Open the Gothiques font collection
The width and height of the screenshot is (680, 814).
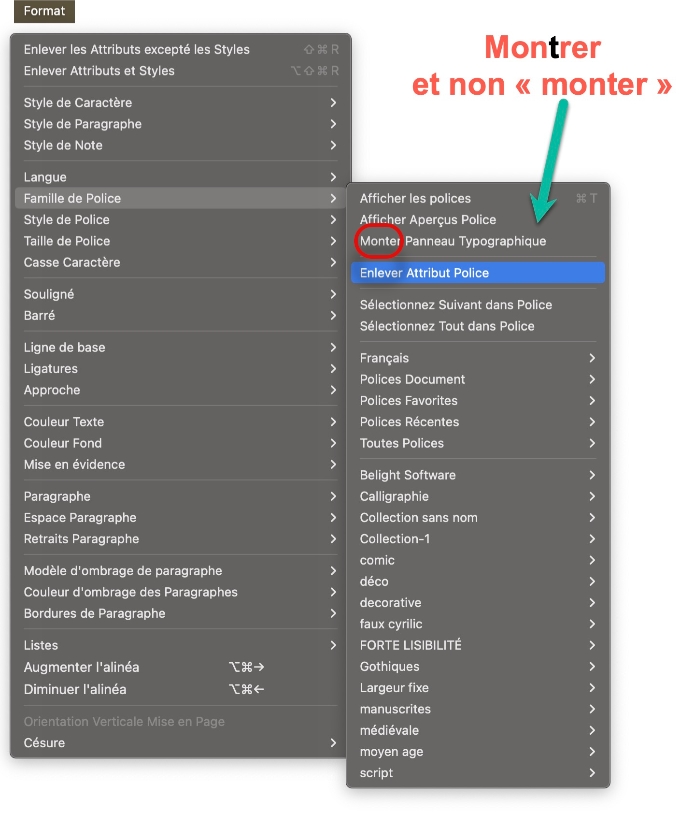coord(478,667)
